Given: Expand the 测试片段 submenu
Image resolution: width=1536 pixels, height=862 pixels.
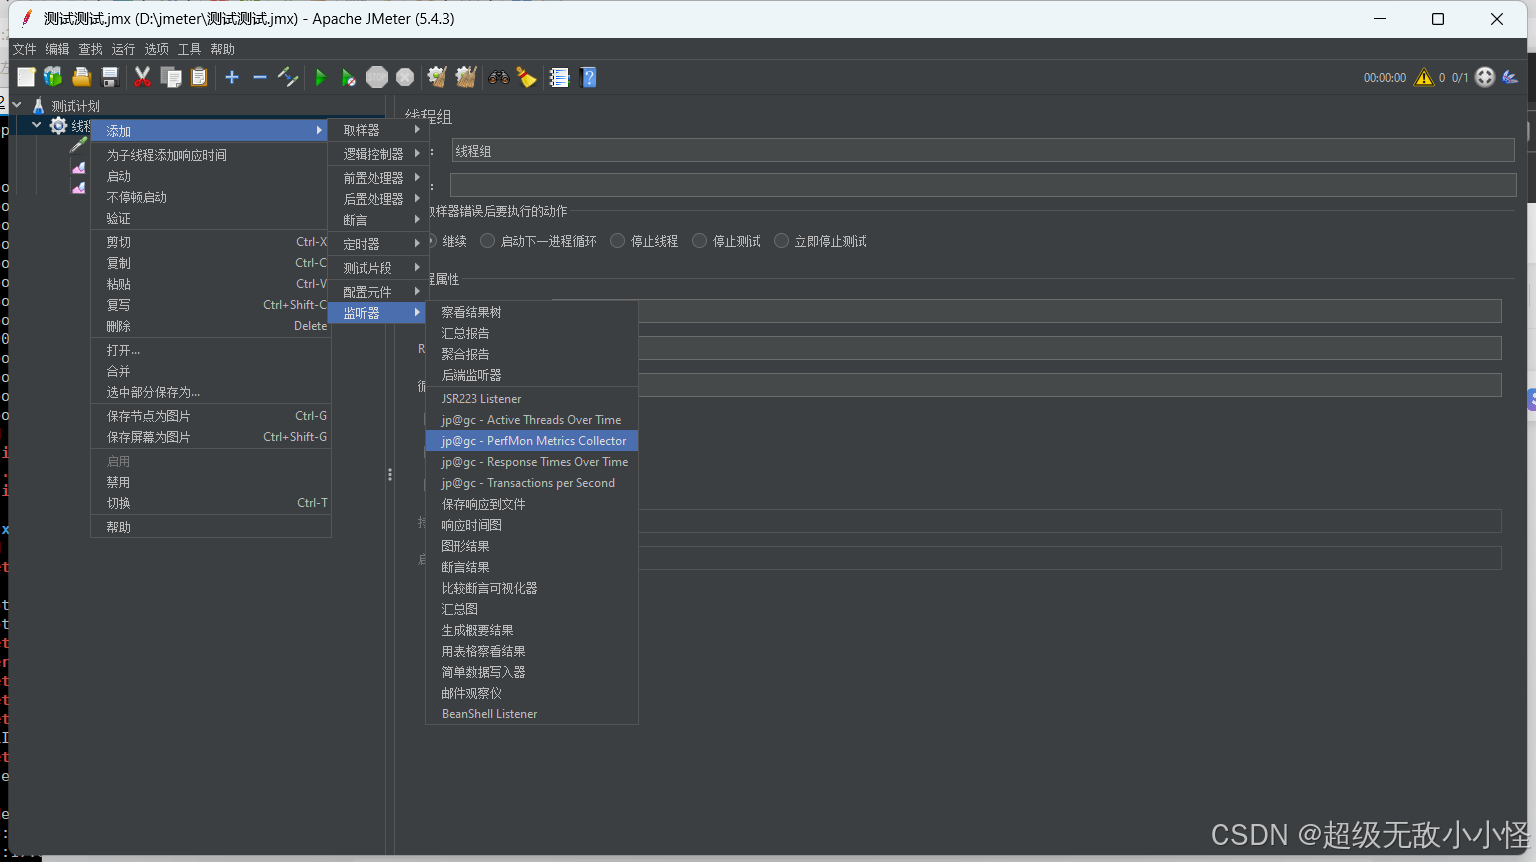Looking at the screenshot, I should pyautogui.click(x=378, y=268).
